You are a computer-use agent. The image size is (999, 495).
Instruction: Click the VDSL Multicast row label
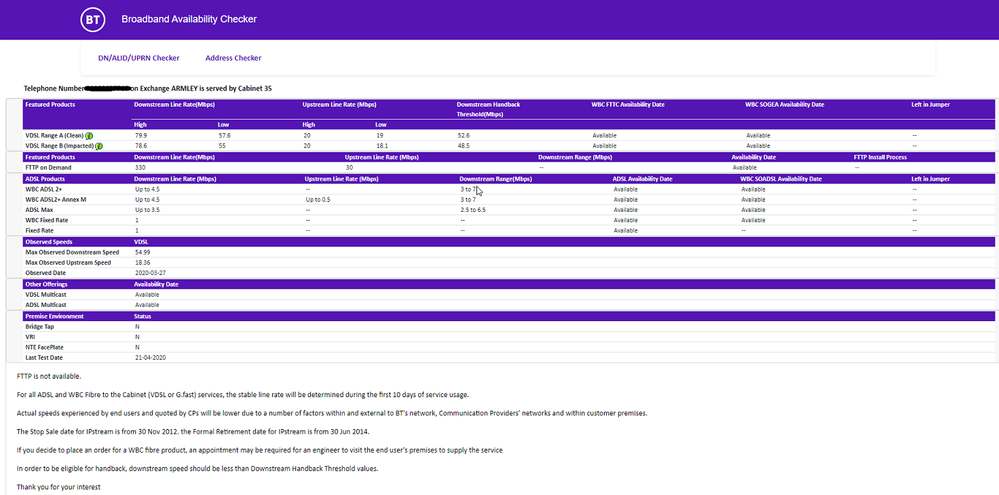point(46,294)
